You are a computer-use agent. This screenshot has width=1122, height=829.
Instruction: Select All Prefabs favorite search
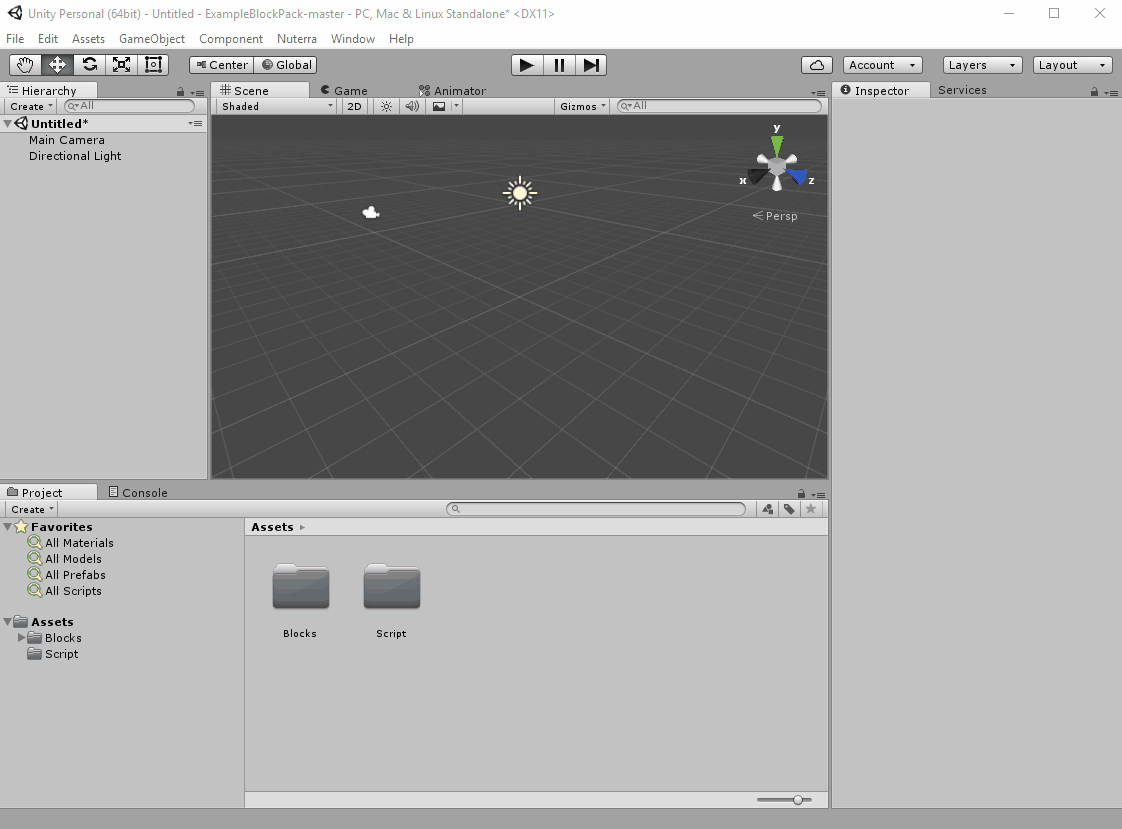75,575
